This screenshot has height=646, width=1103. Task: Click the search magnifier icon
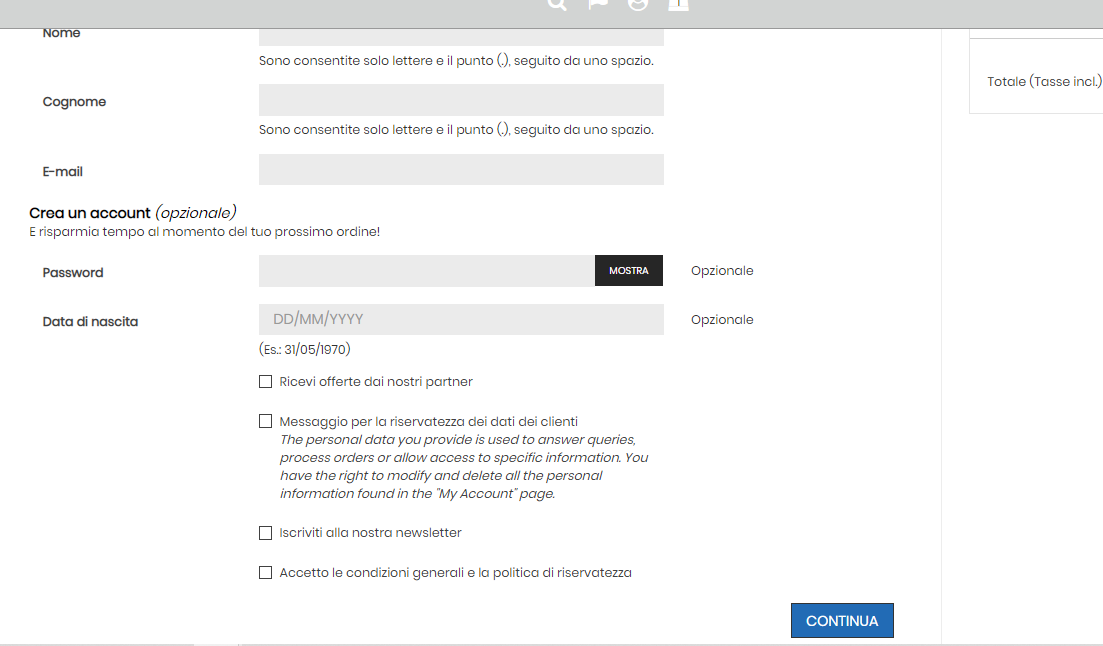click(557, 4)
